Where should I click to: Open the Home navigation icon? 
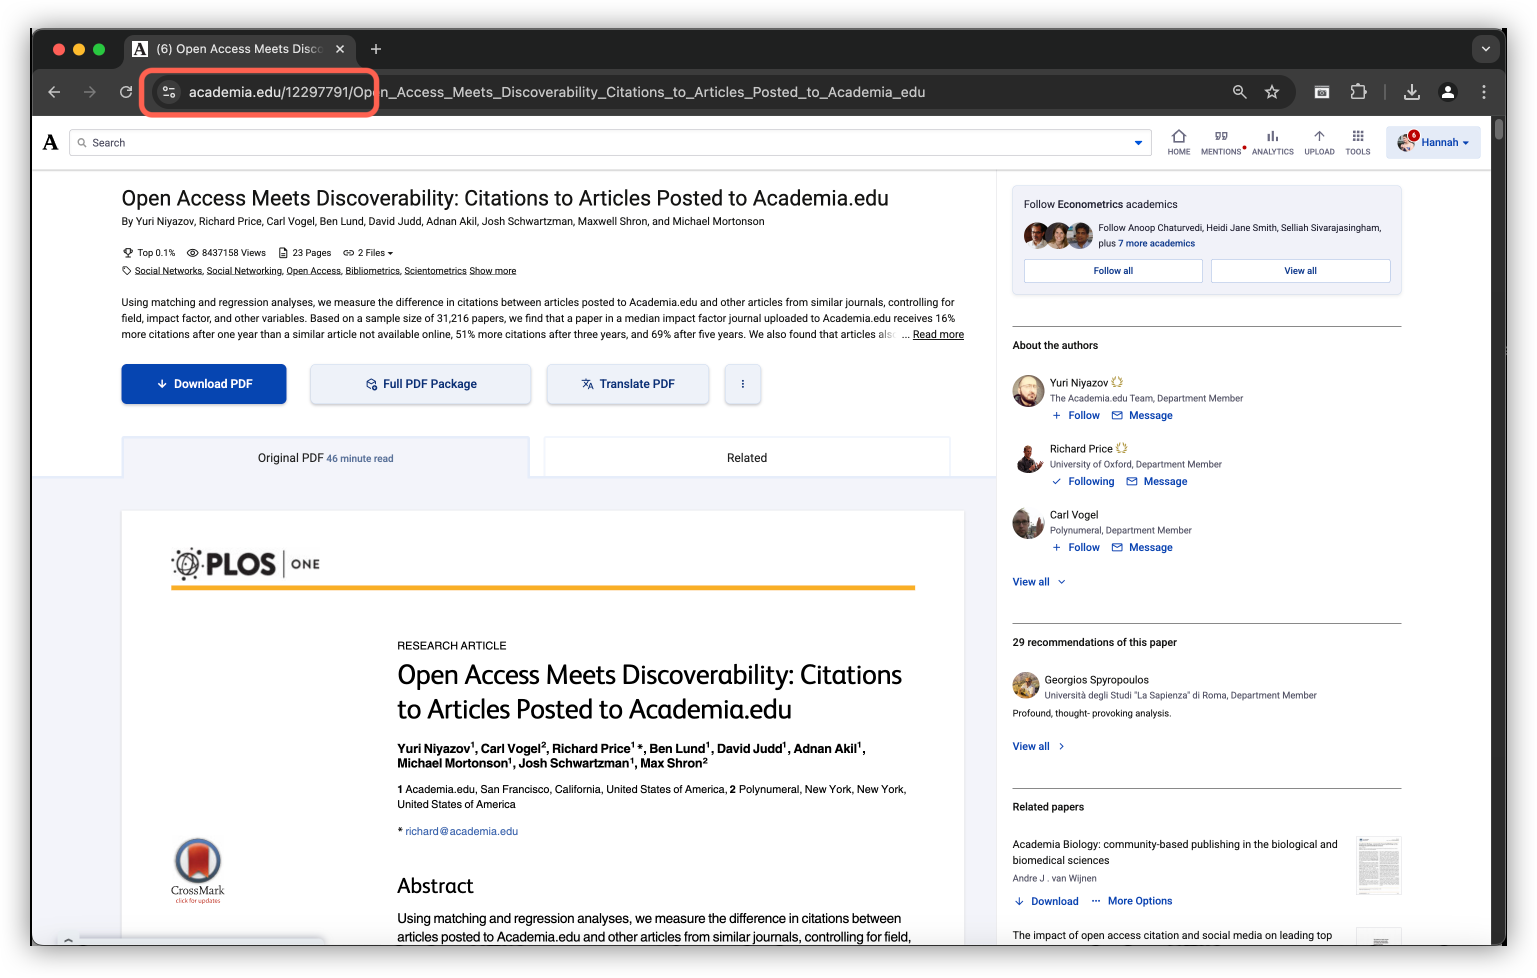point(1179,142)
